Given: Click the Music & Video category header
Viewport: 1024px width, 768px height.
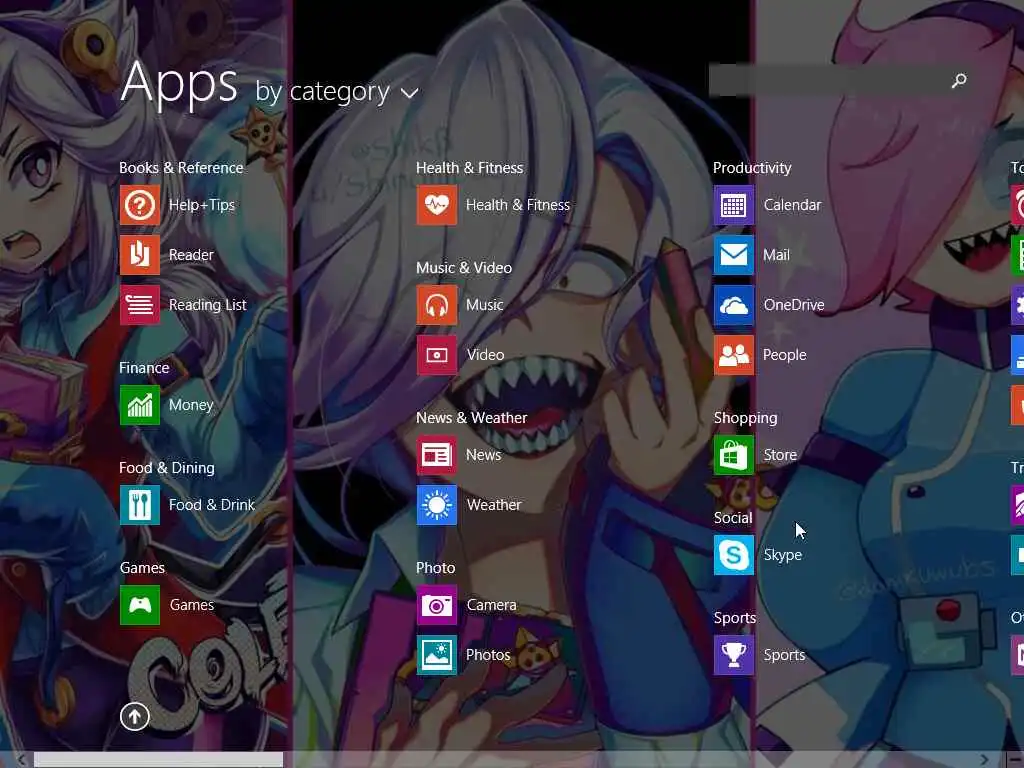Looking at the screenshot, I should pyautogui.click(x=464, y=268).
